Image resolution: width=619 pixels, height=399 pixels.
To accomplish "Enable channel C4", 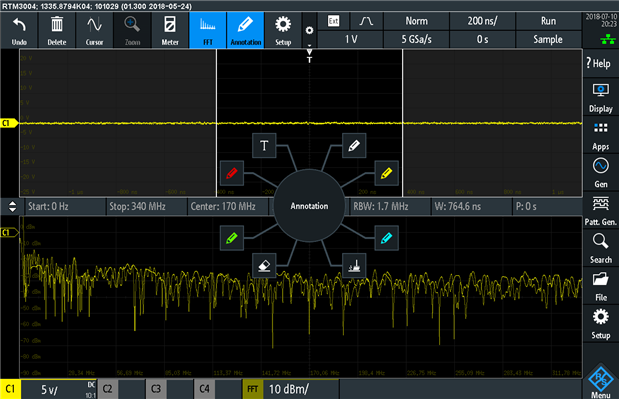I will point(204,389).
